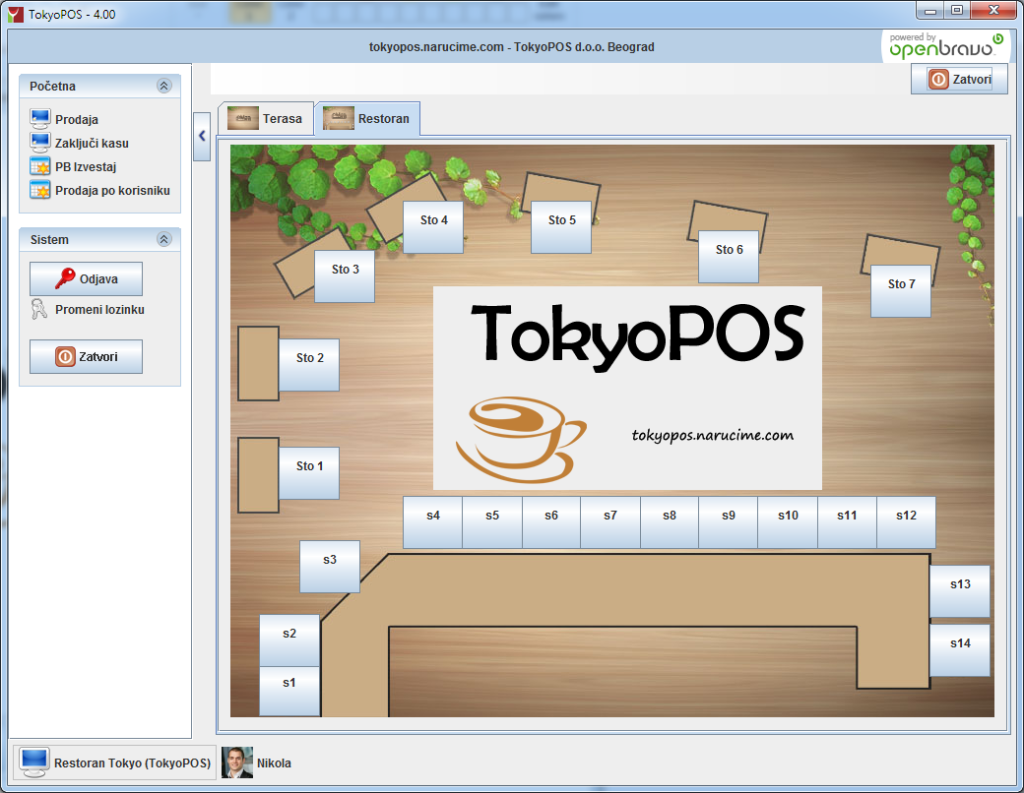Select bar seat s11
Screen dimensions: 1024x793
pyautogui.click(x=847, y=522)
